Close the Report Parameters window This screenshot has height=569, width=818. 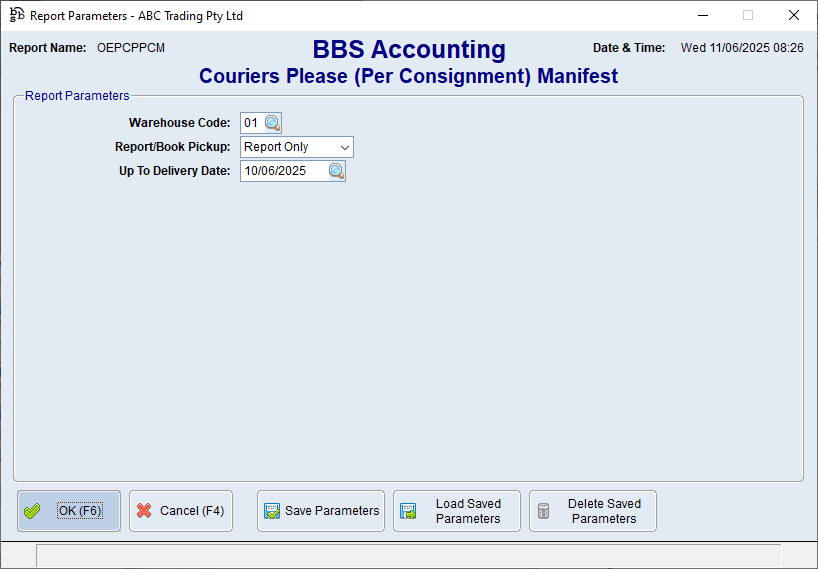click(x=793, y=15)
